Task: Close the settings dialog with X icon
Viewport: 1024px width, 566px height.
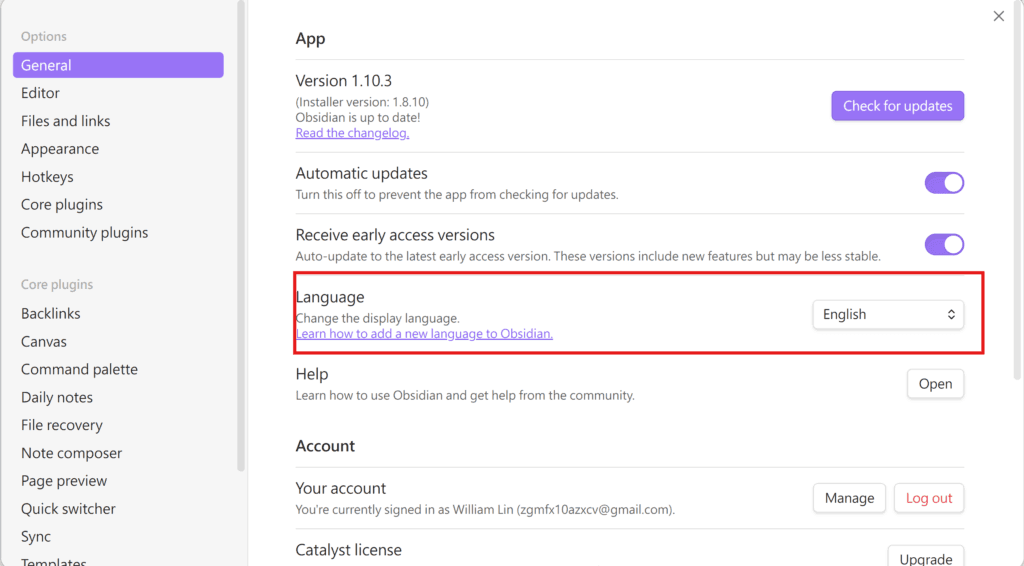Action: click(x=998, y=16)
